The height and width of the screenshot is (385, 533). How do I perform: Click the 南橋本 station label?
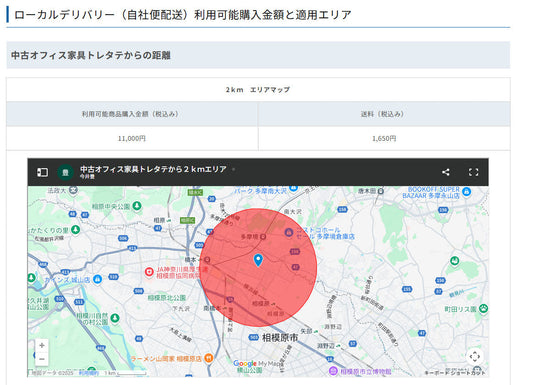[212, 308]
